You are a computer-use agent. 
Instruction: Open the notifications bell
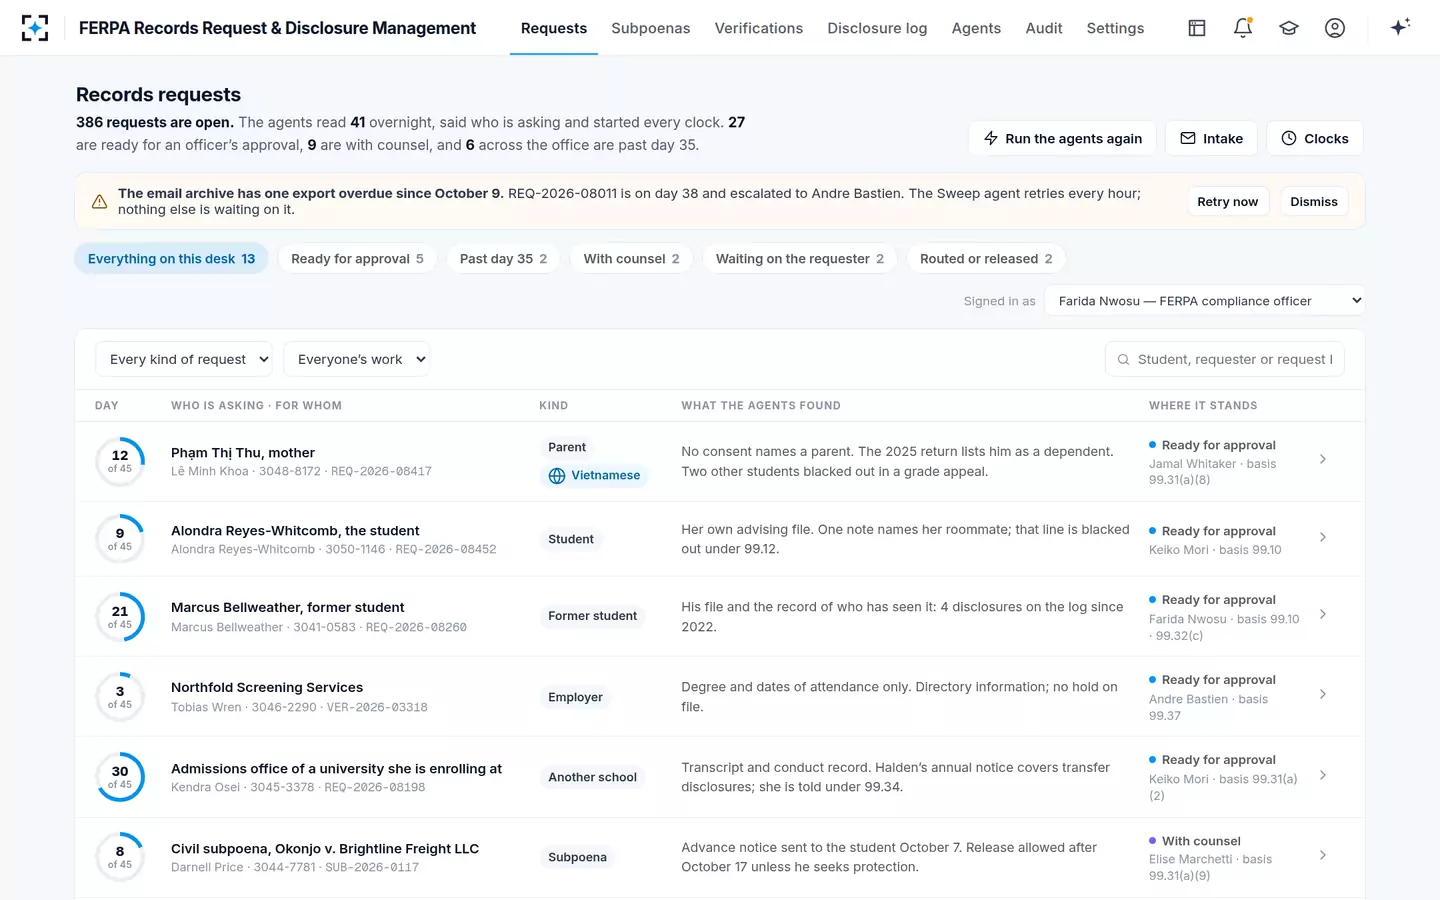pyautogui.click(x=1243, y=28)
